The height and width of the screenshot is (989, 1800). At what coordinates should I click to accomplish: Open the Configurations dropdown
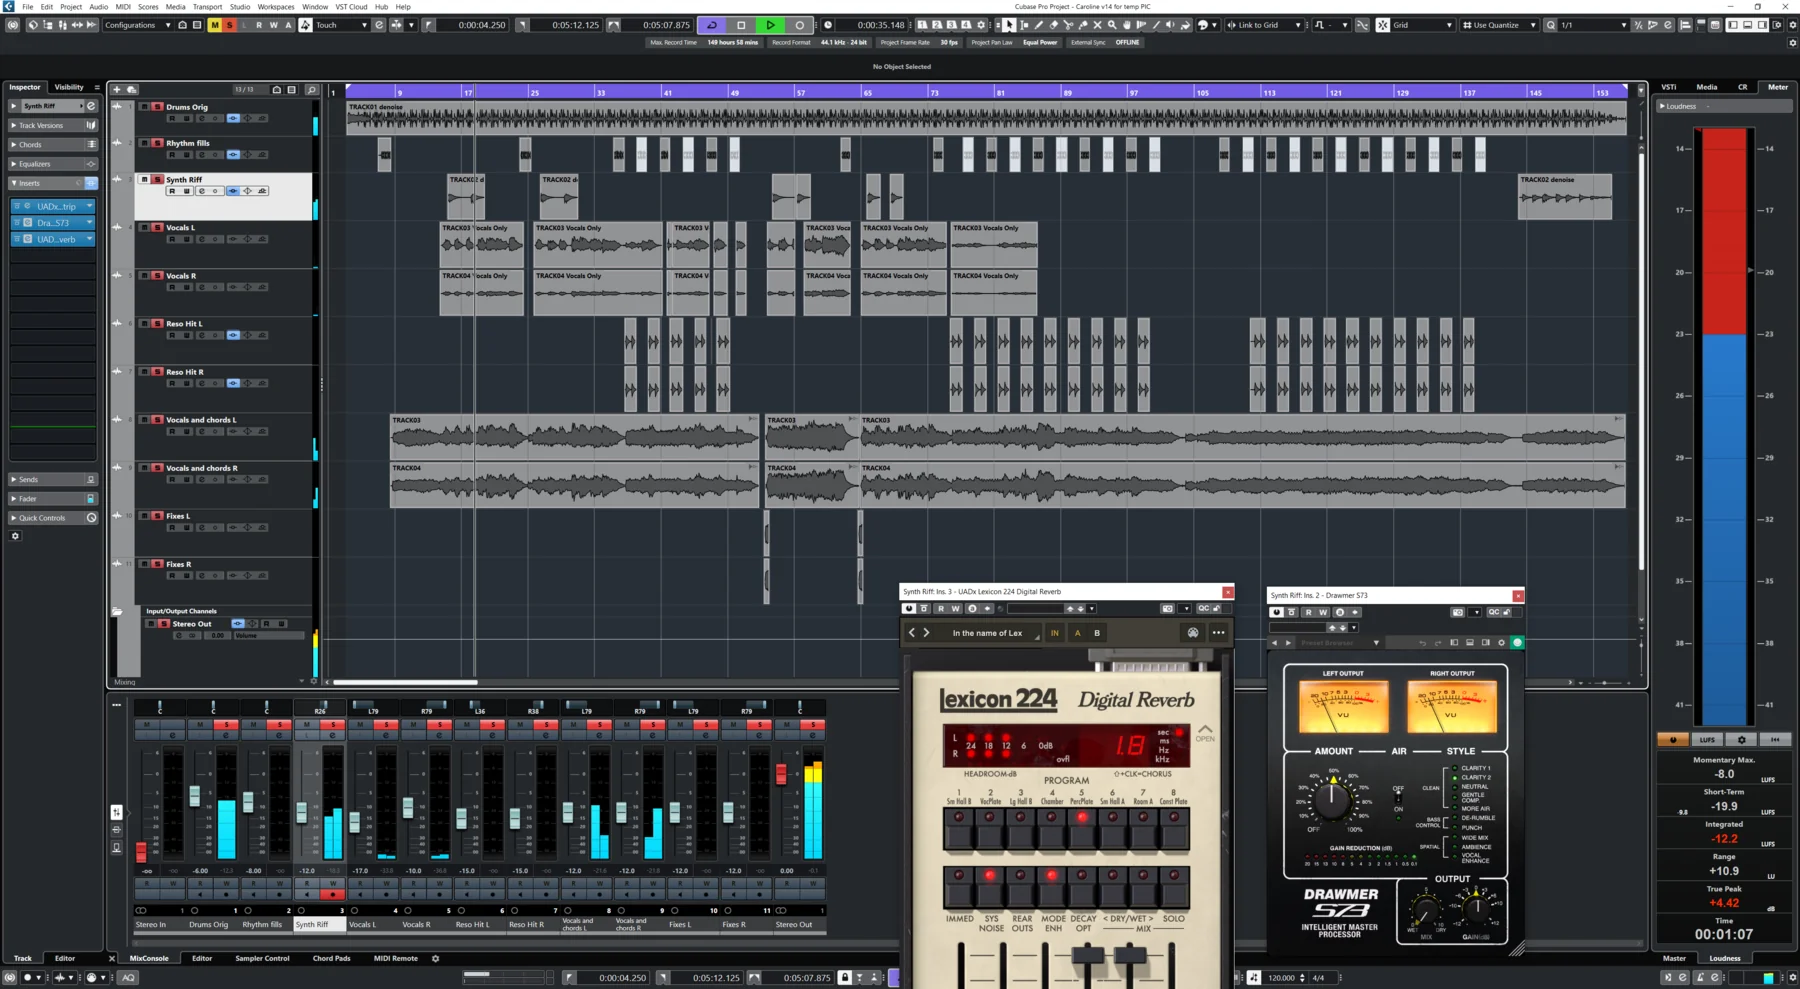coord(137,25)
